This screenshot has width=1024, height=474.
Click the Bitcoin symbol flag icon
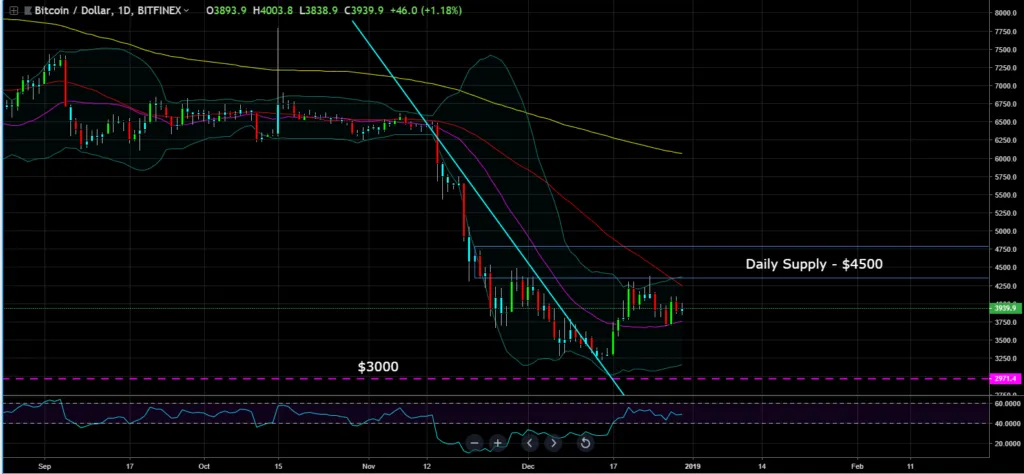tap(27, 10)
